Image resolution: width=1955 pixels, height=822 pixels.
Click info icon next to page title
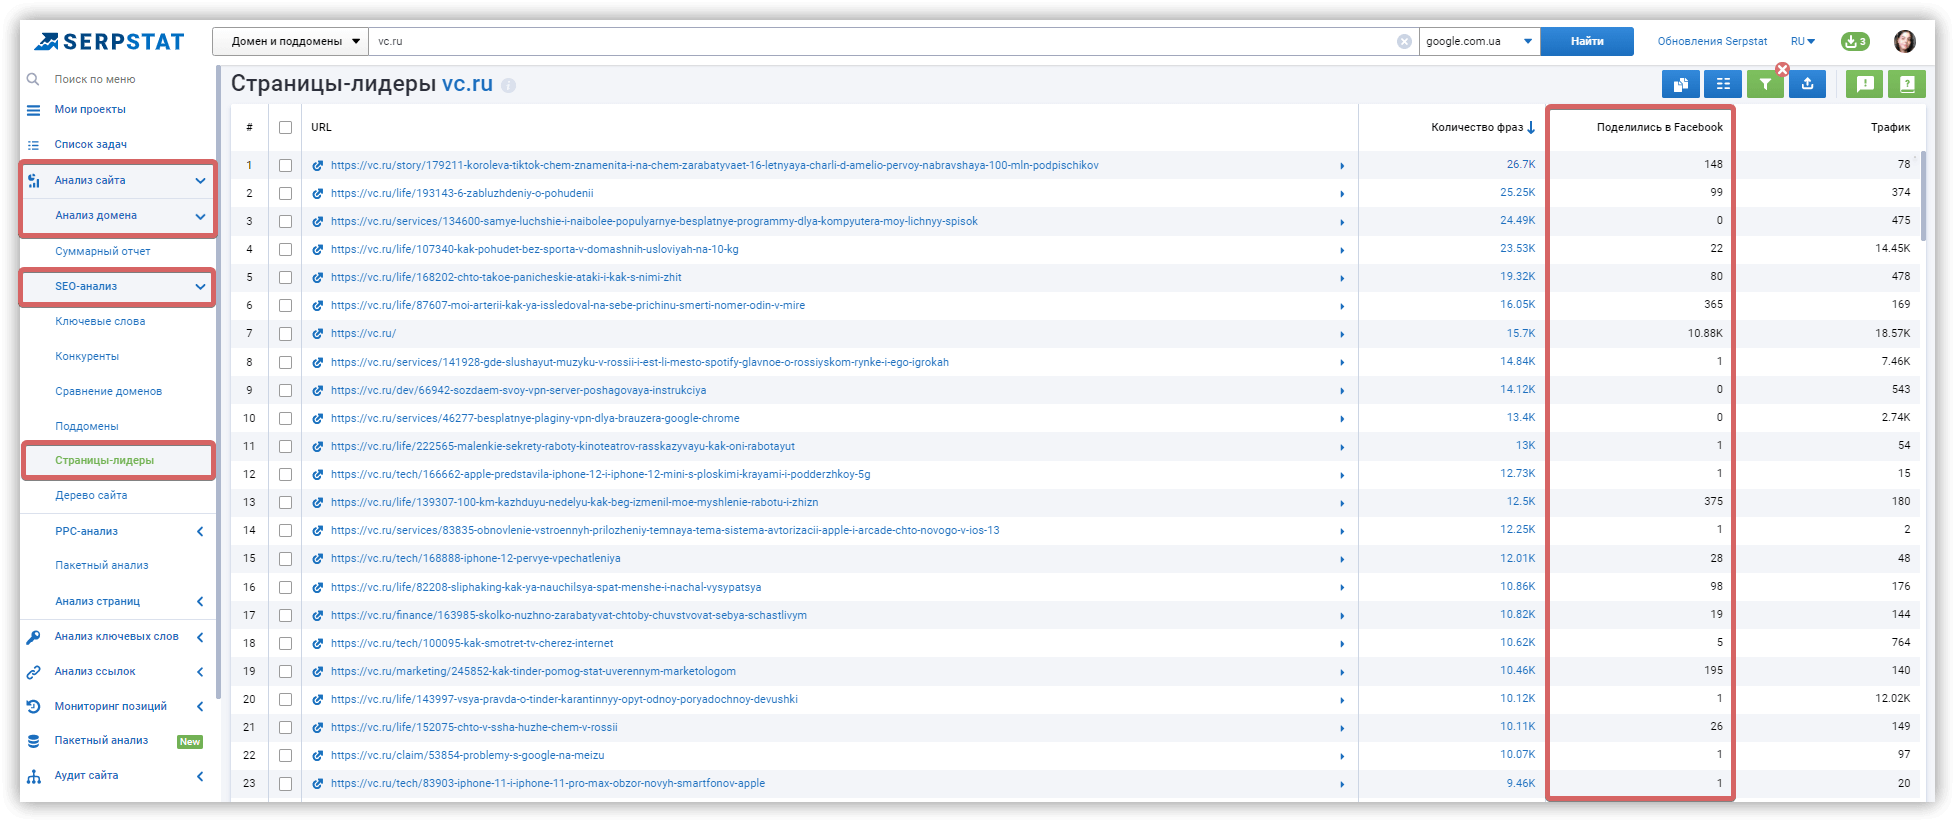click(508, 86)
